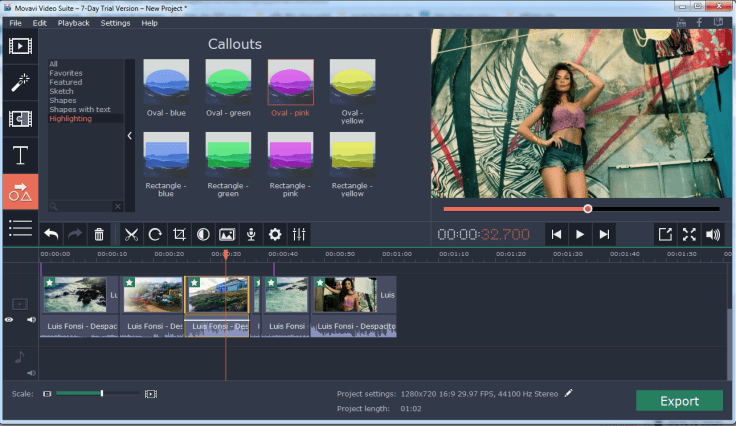
Task: Click the timeline Scale slider handle
Action: click(102, 393)
